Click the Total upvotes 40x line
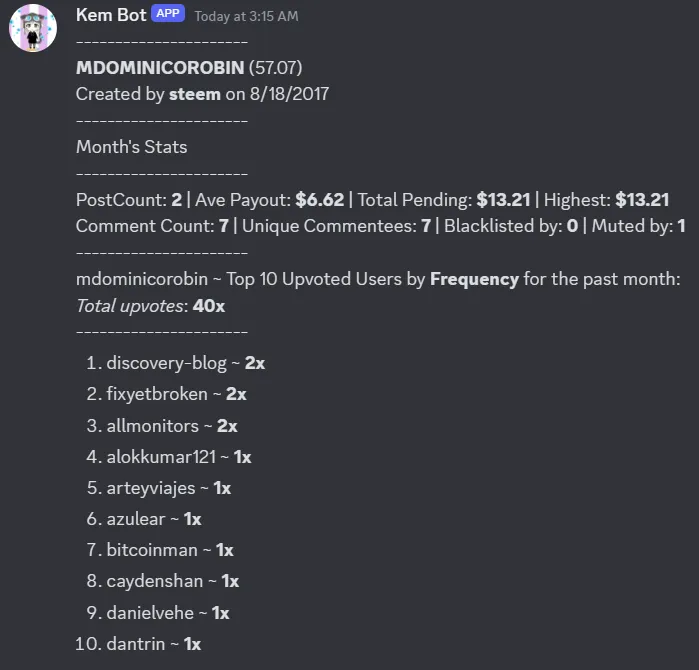Screen dimensions: 699x670 point(150,306)
